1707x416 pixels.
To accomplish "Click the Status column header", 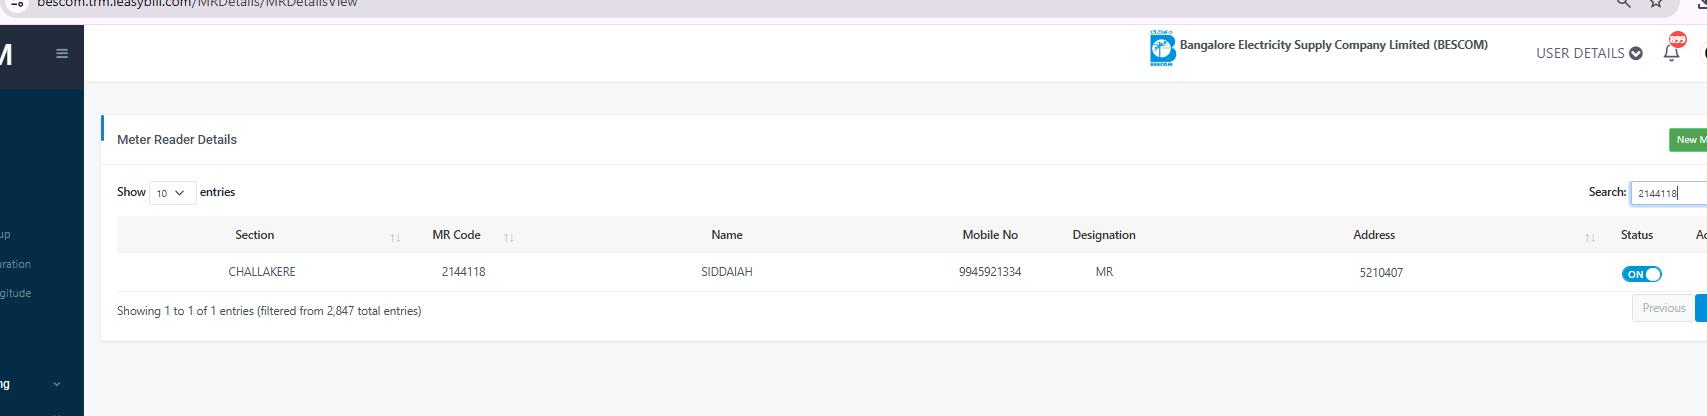I will [x=1637, y=235].
